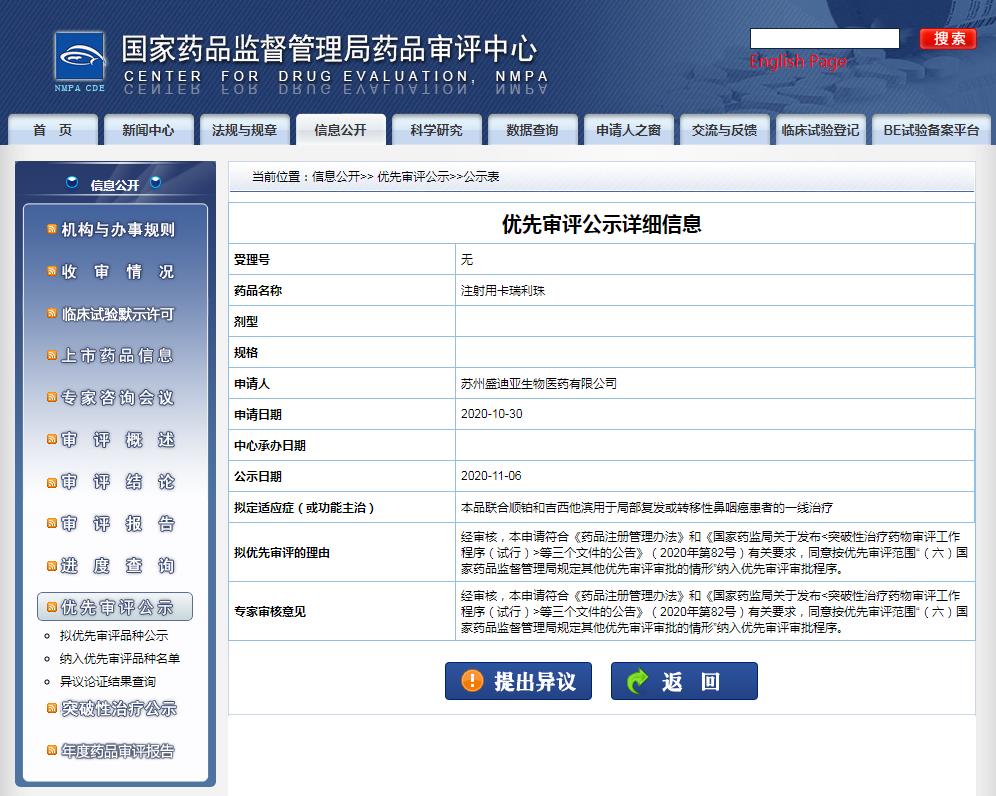The height and width of the screenshot is (796, 996).
Task: Open 年度药品审评报告 in sidebar
Action: click(x=118, y=751)
